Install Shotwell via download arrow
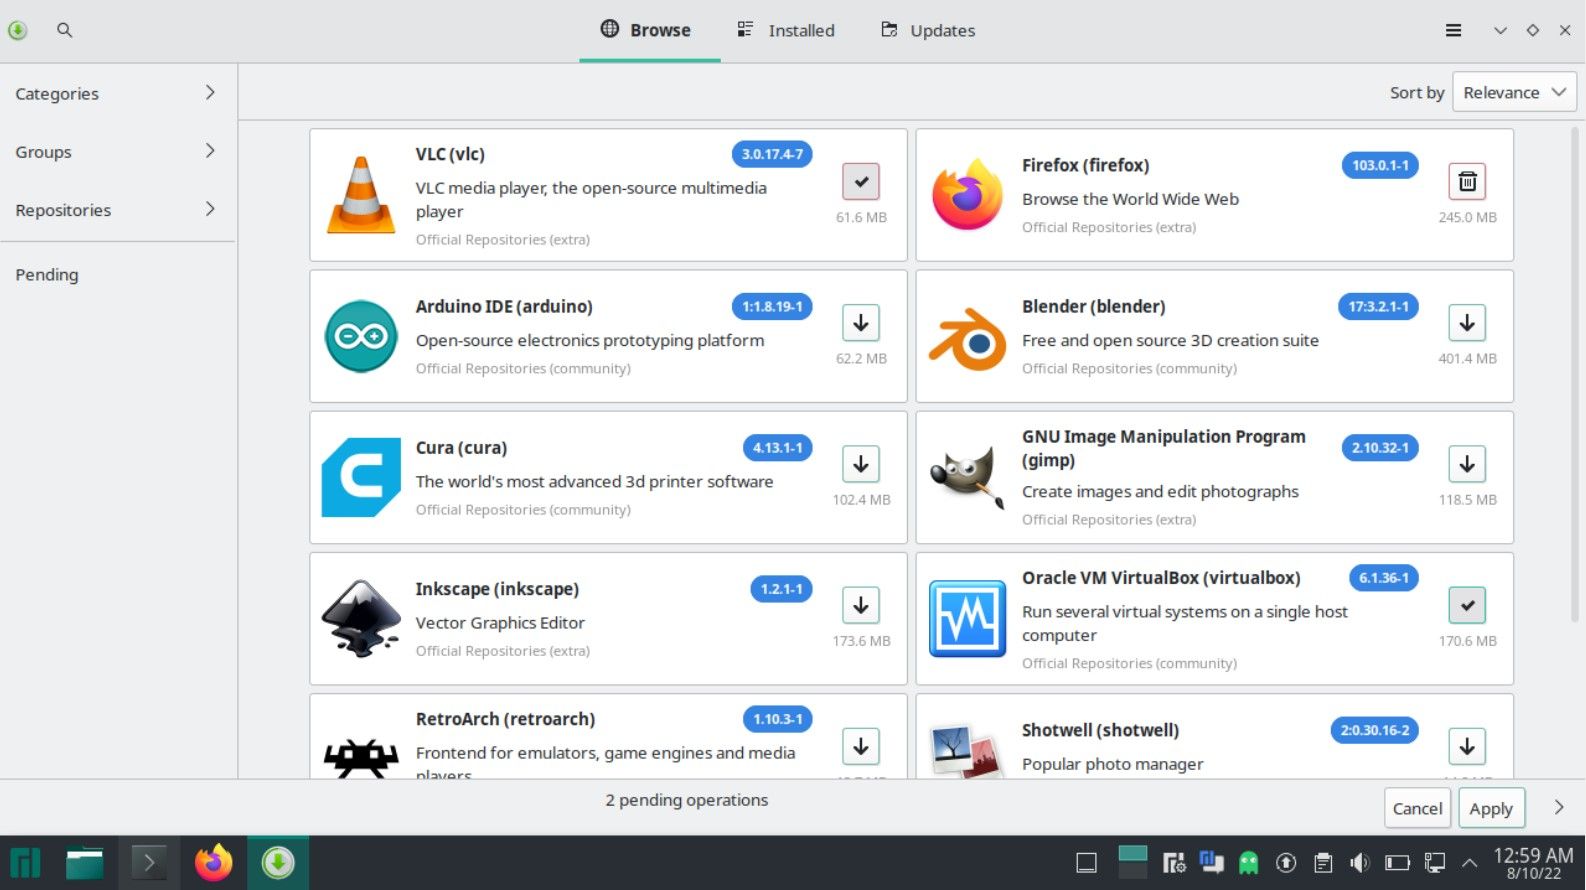 pyautogui.click(x=1467, y=746)
